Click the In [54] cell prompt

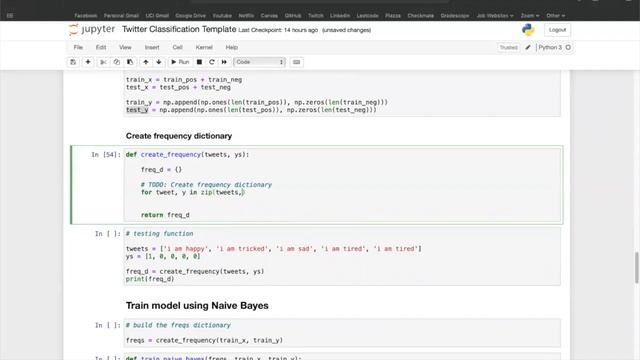tap(106, 155)
